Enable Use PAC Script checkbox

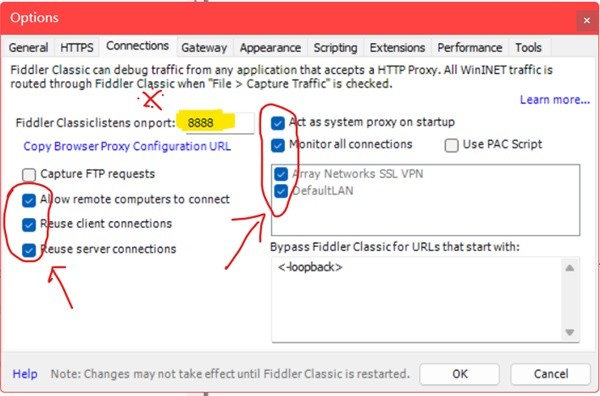pyautogui.click(x=452, y=145)
